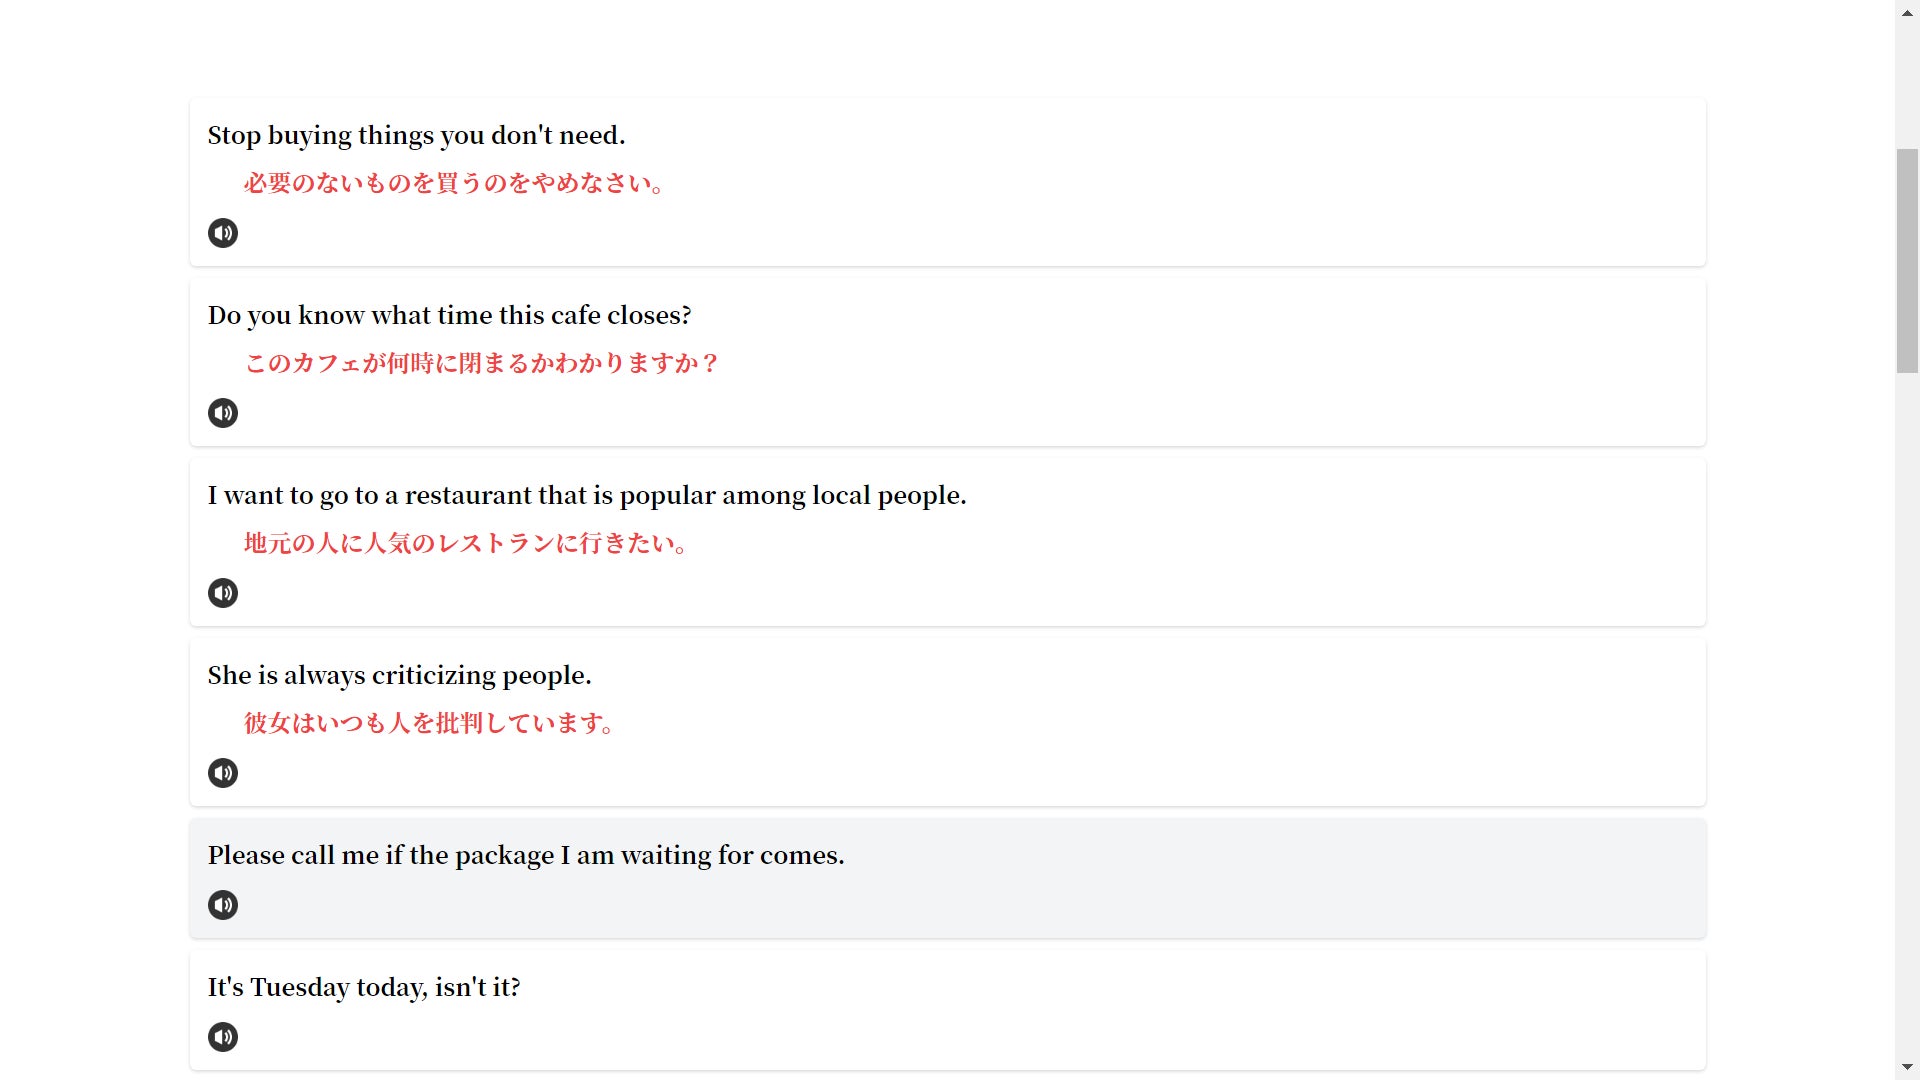Play audio for the cafe closes sentence
The image size is (1920, 1080).
point(222,413)
